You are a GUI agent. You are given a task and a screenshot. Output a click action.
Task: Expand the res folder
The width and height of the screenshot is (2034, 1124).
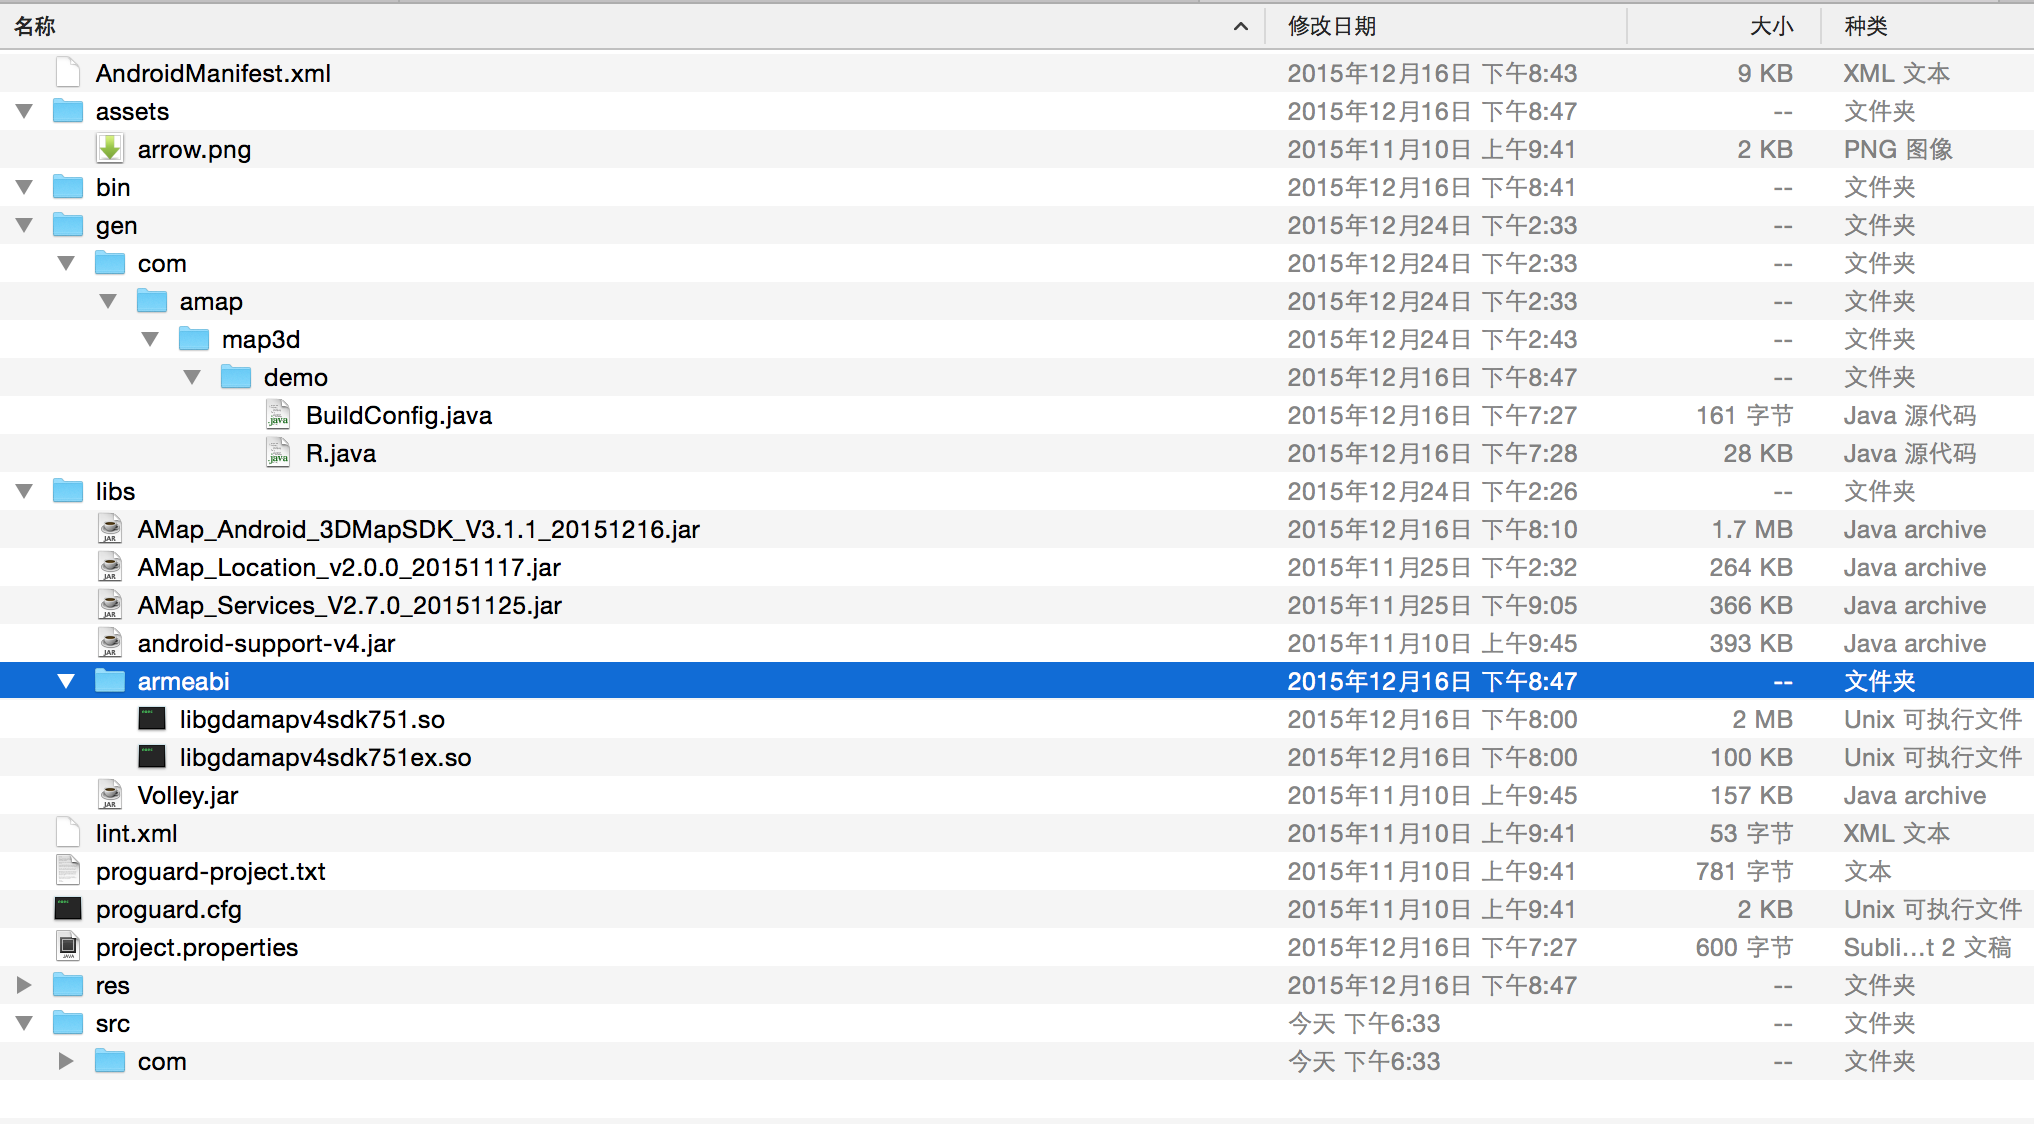click(25, 985)
